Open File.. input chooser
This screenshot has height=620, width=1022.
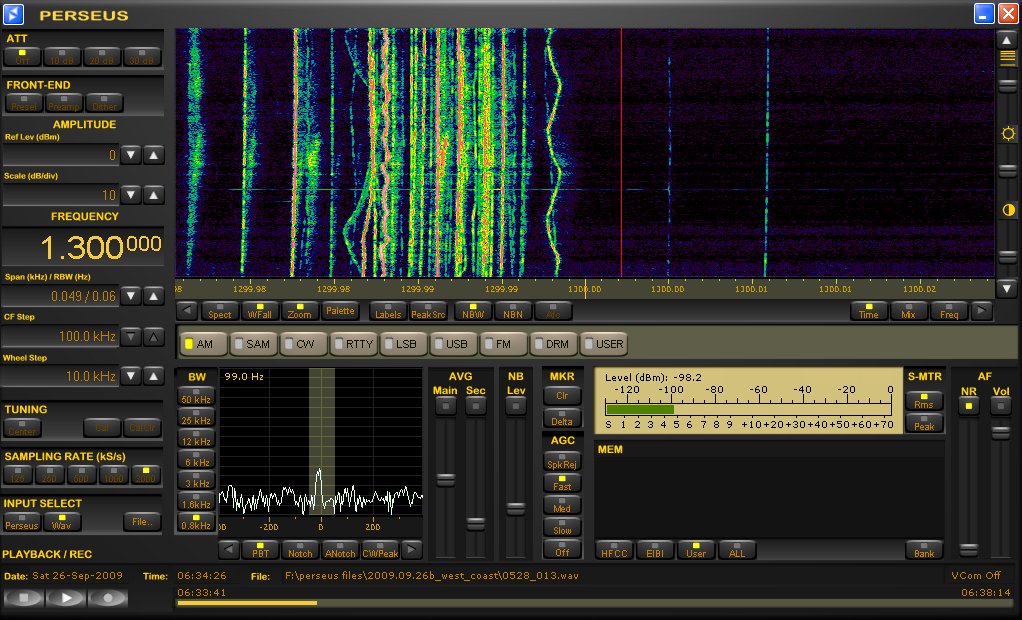tap(141, 522)
